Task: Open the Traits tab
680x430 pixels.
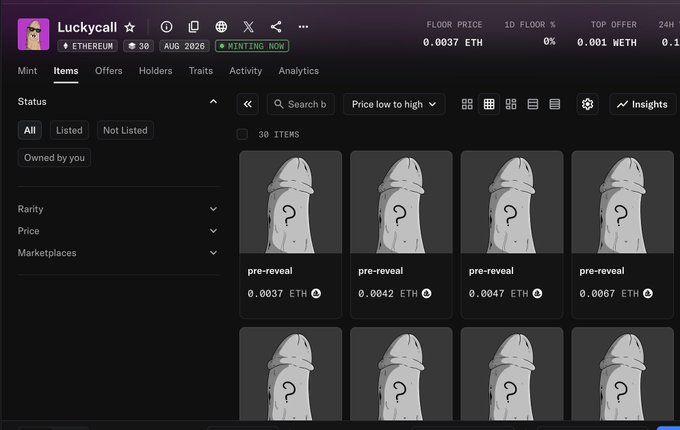Action: click(200, 71)
